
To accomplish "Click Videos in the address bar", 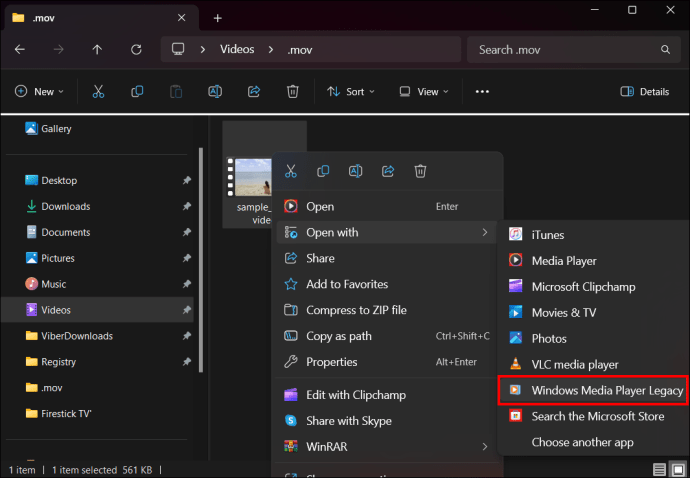I will 237,49.
